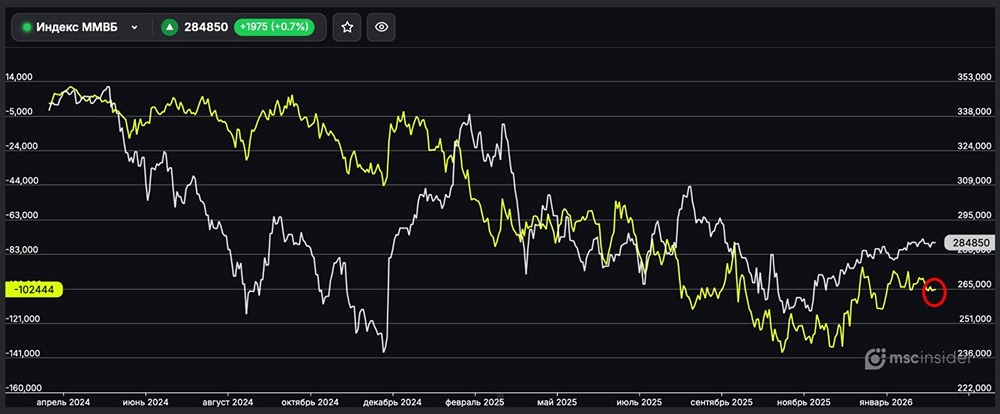This screenshot has width=1000, height=414.
Task: Click the red circled marker on yellow line
Action: (934, 290)
